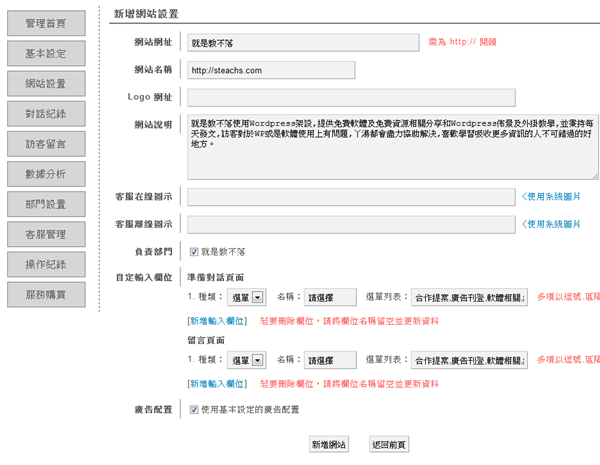Open 網站設置 sidebar menu
This screenshot has width=600, height=465.
tap(46, 83)
